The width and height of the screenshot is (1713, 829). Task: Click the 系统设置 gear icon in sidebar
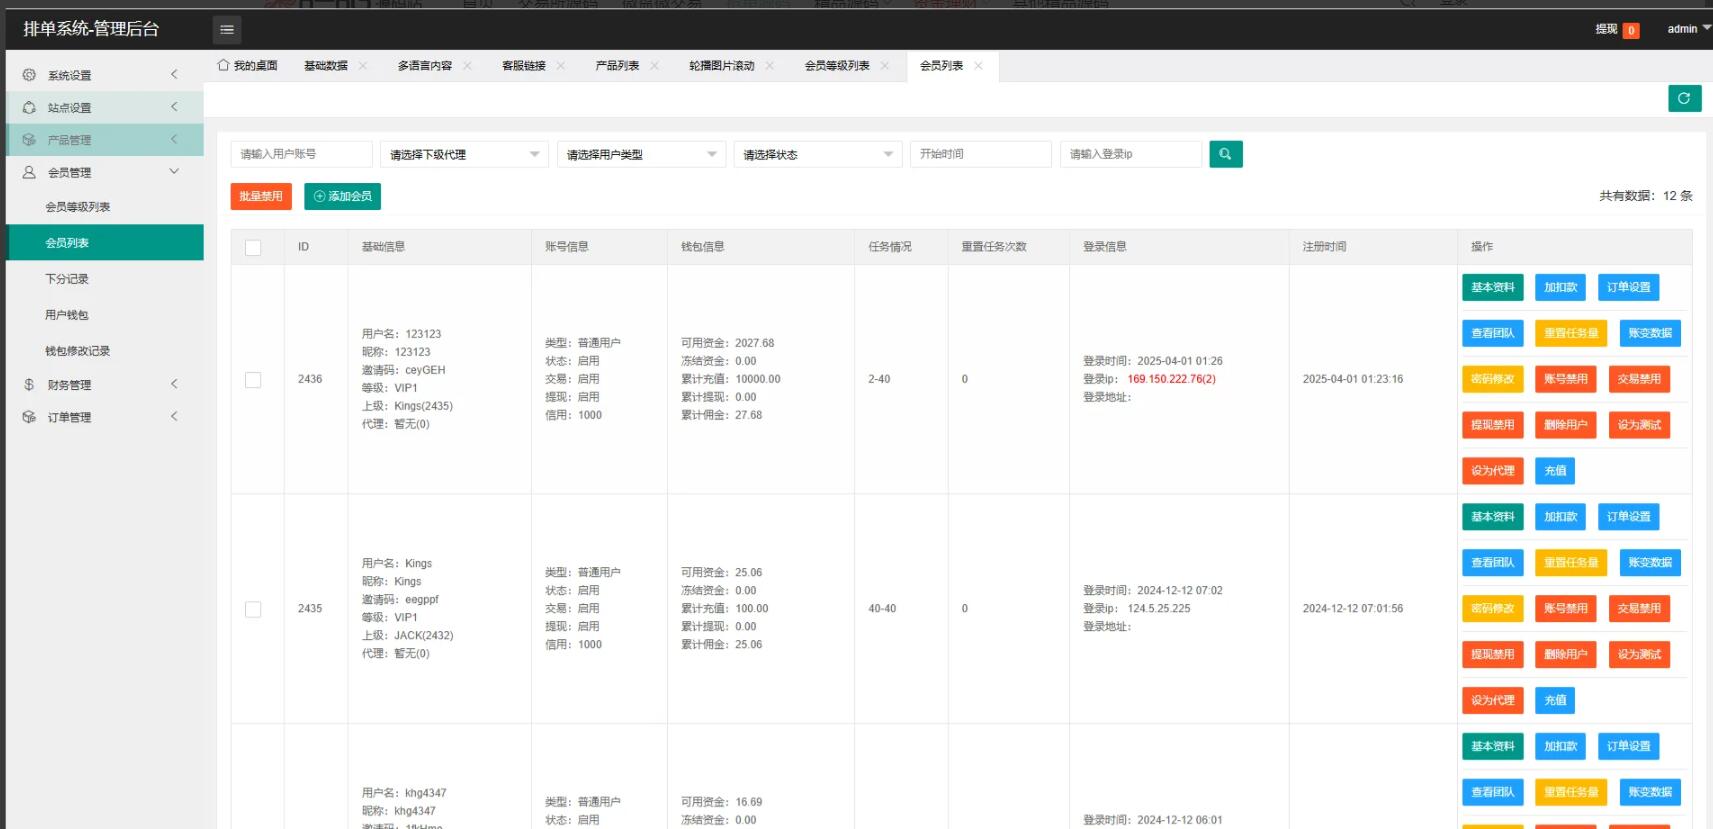pos(29,75)
